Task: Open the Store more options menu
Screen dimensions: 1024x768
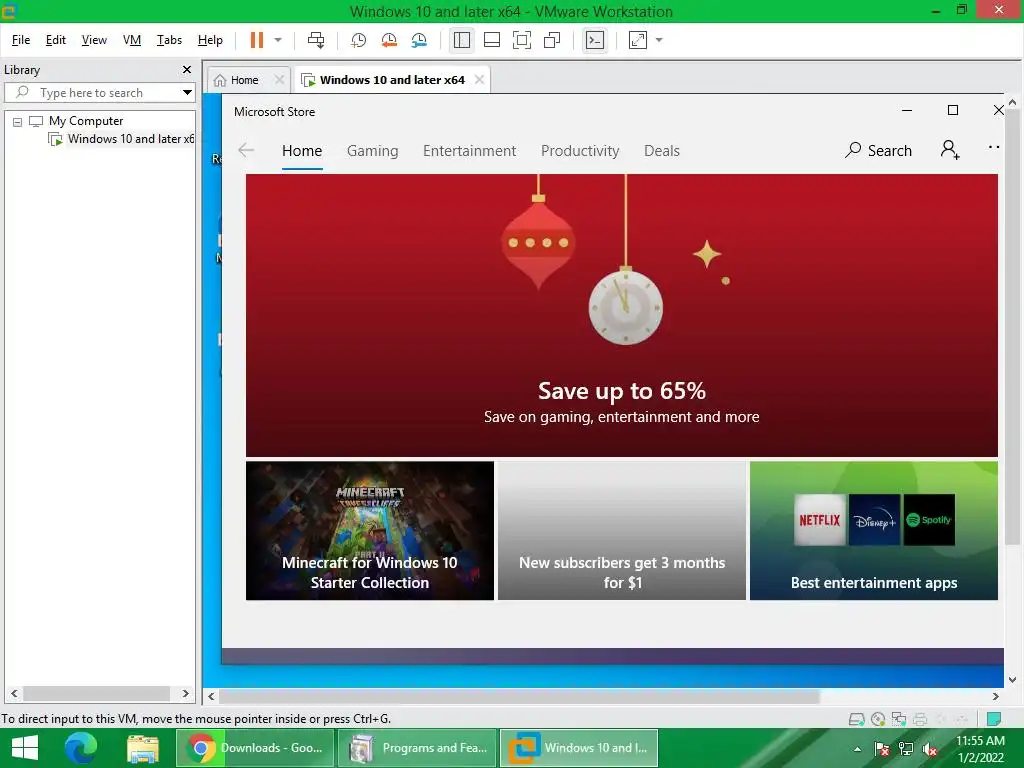Action: tap(994, 148)
